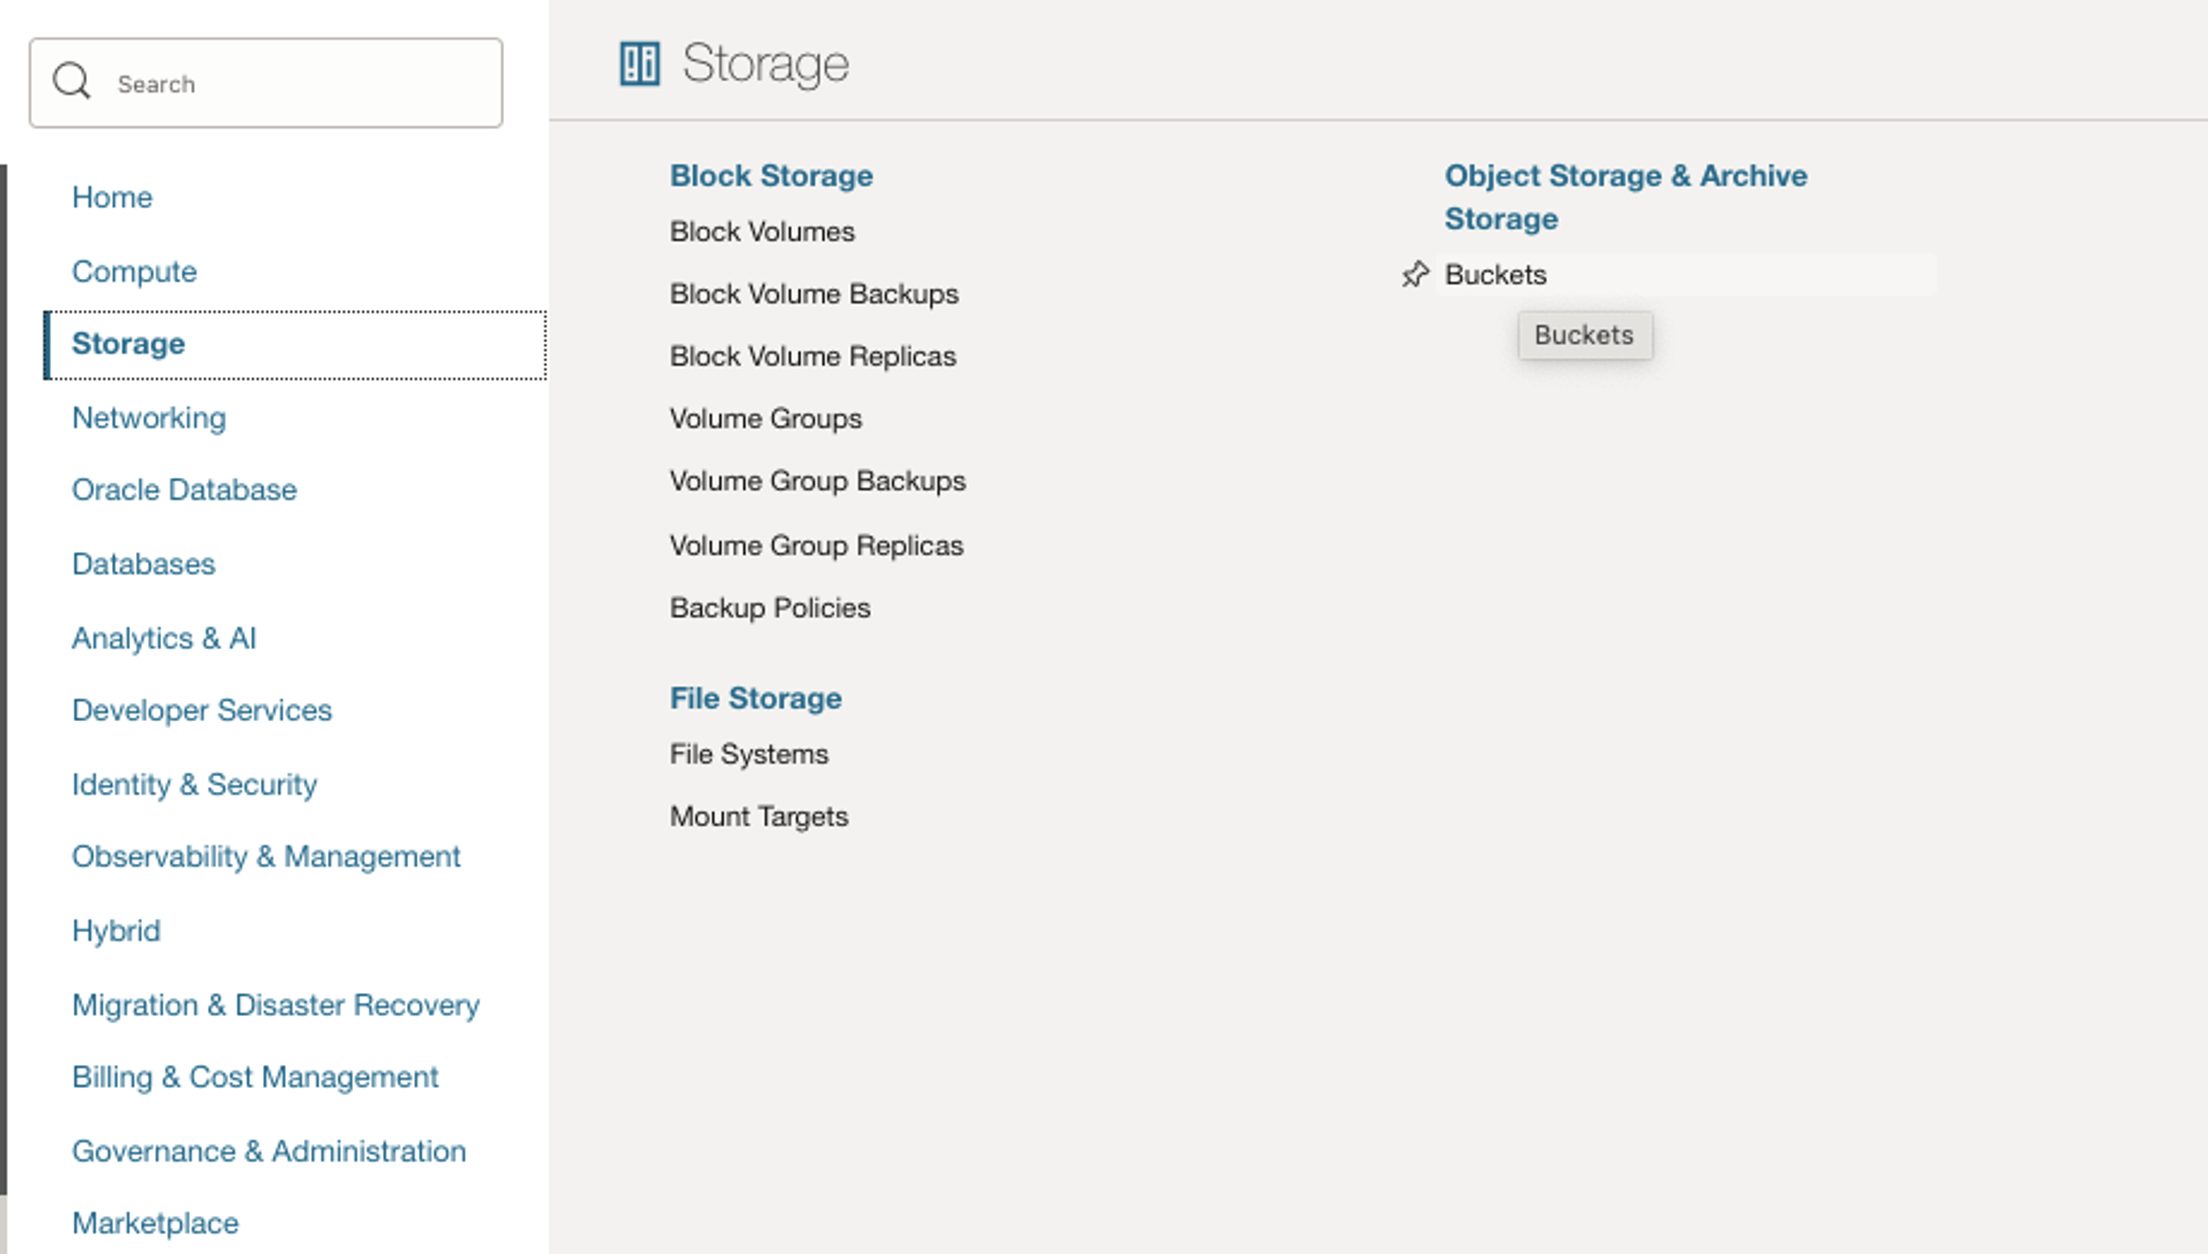Open the Volume Groups page
The image size is (2208, 1254).
(x=766, y=418)
